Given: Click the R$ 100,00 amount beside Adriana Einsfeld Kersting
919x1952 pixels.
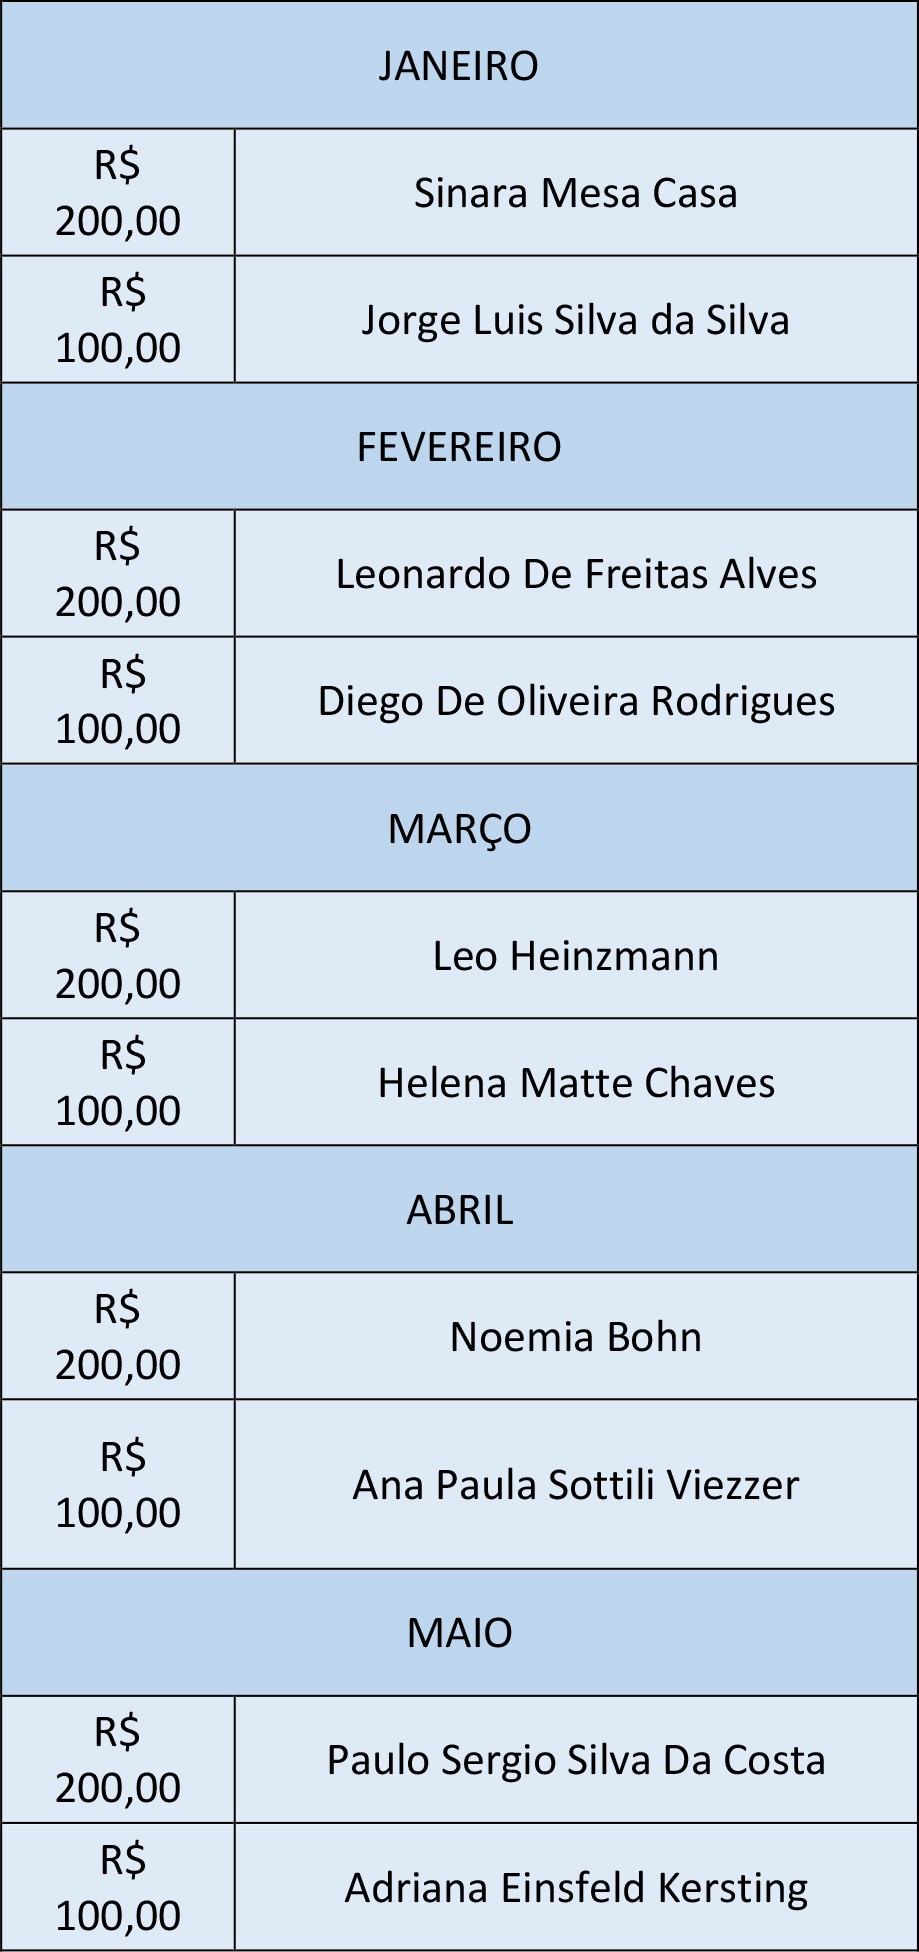Looking at the screenshot, I should coord(118,1888).
